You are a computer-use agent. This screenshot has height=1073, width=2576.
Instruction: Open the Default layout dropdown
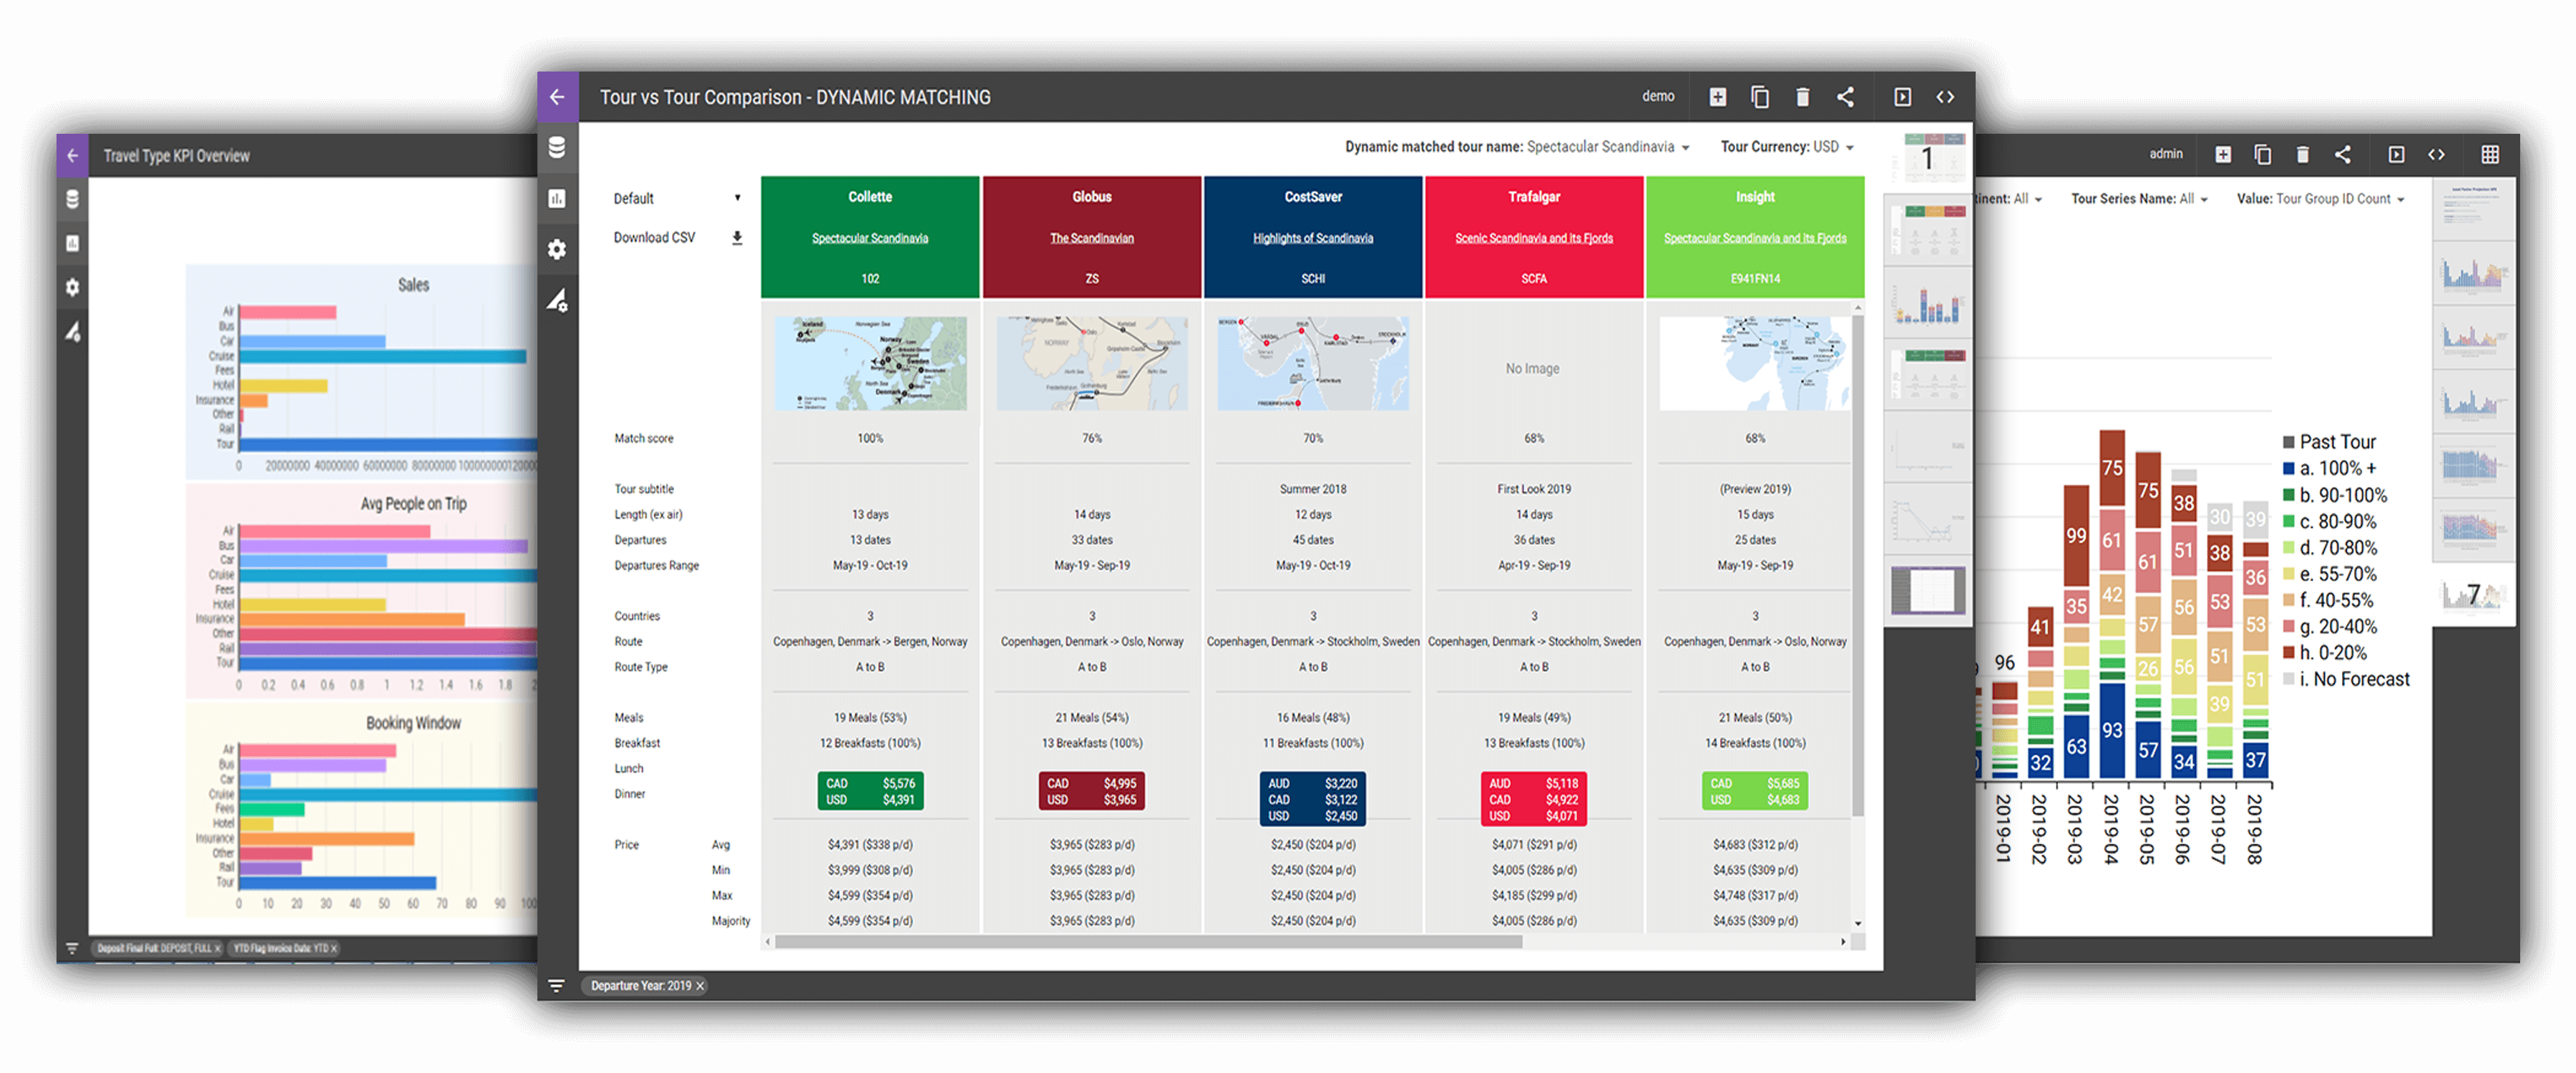pos(677,198)
